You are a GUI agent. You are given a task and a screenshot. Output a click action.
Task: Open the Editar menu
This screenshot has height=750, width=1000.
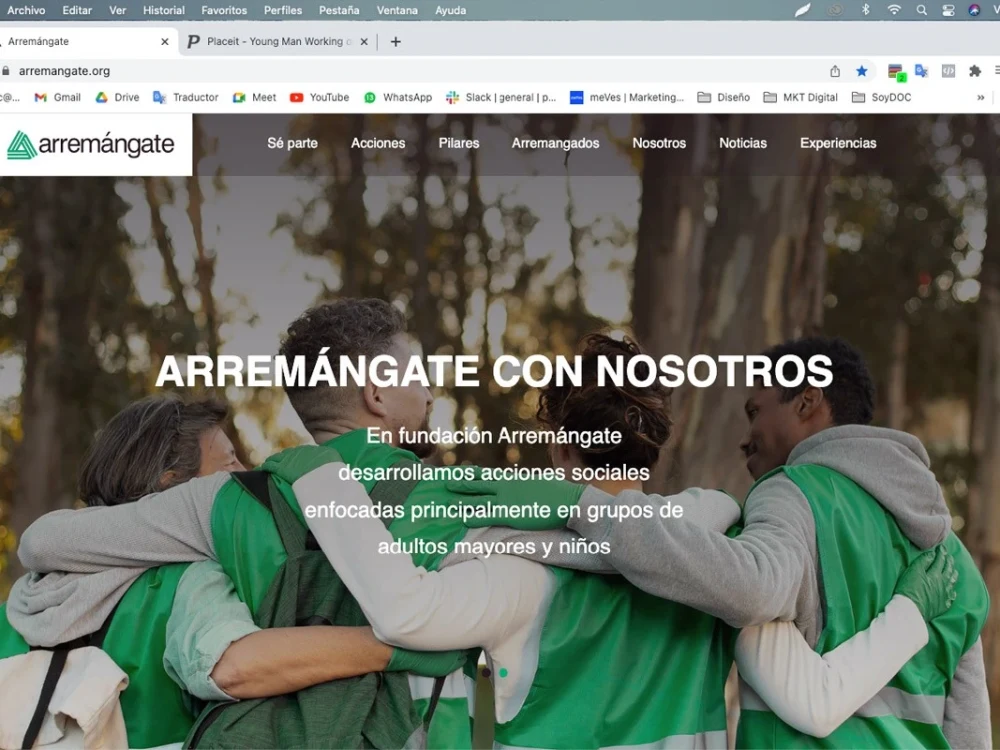point(77,10)
